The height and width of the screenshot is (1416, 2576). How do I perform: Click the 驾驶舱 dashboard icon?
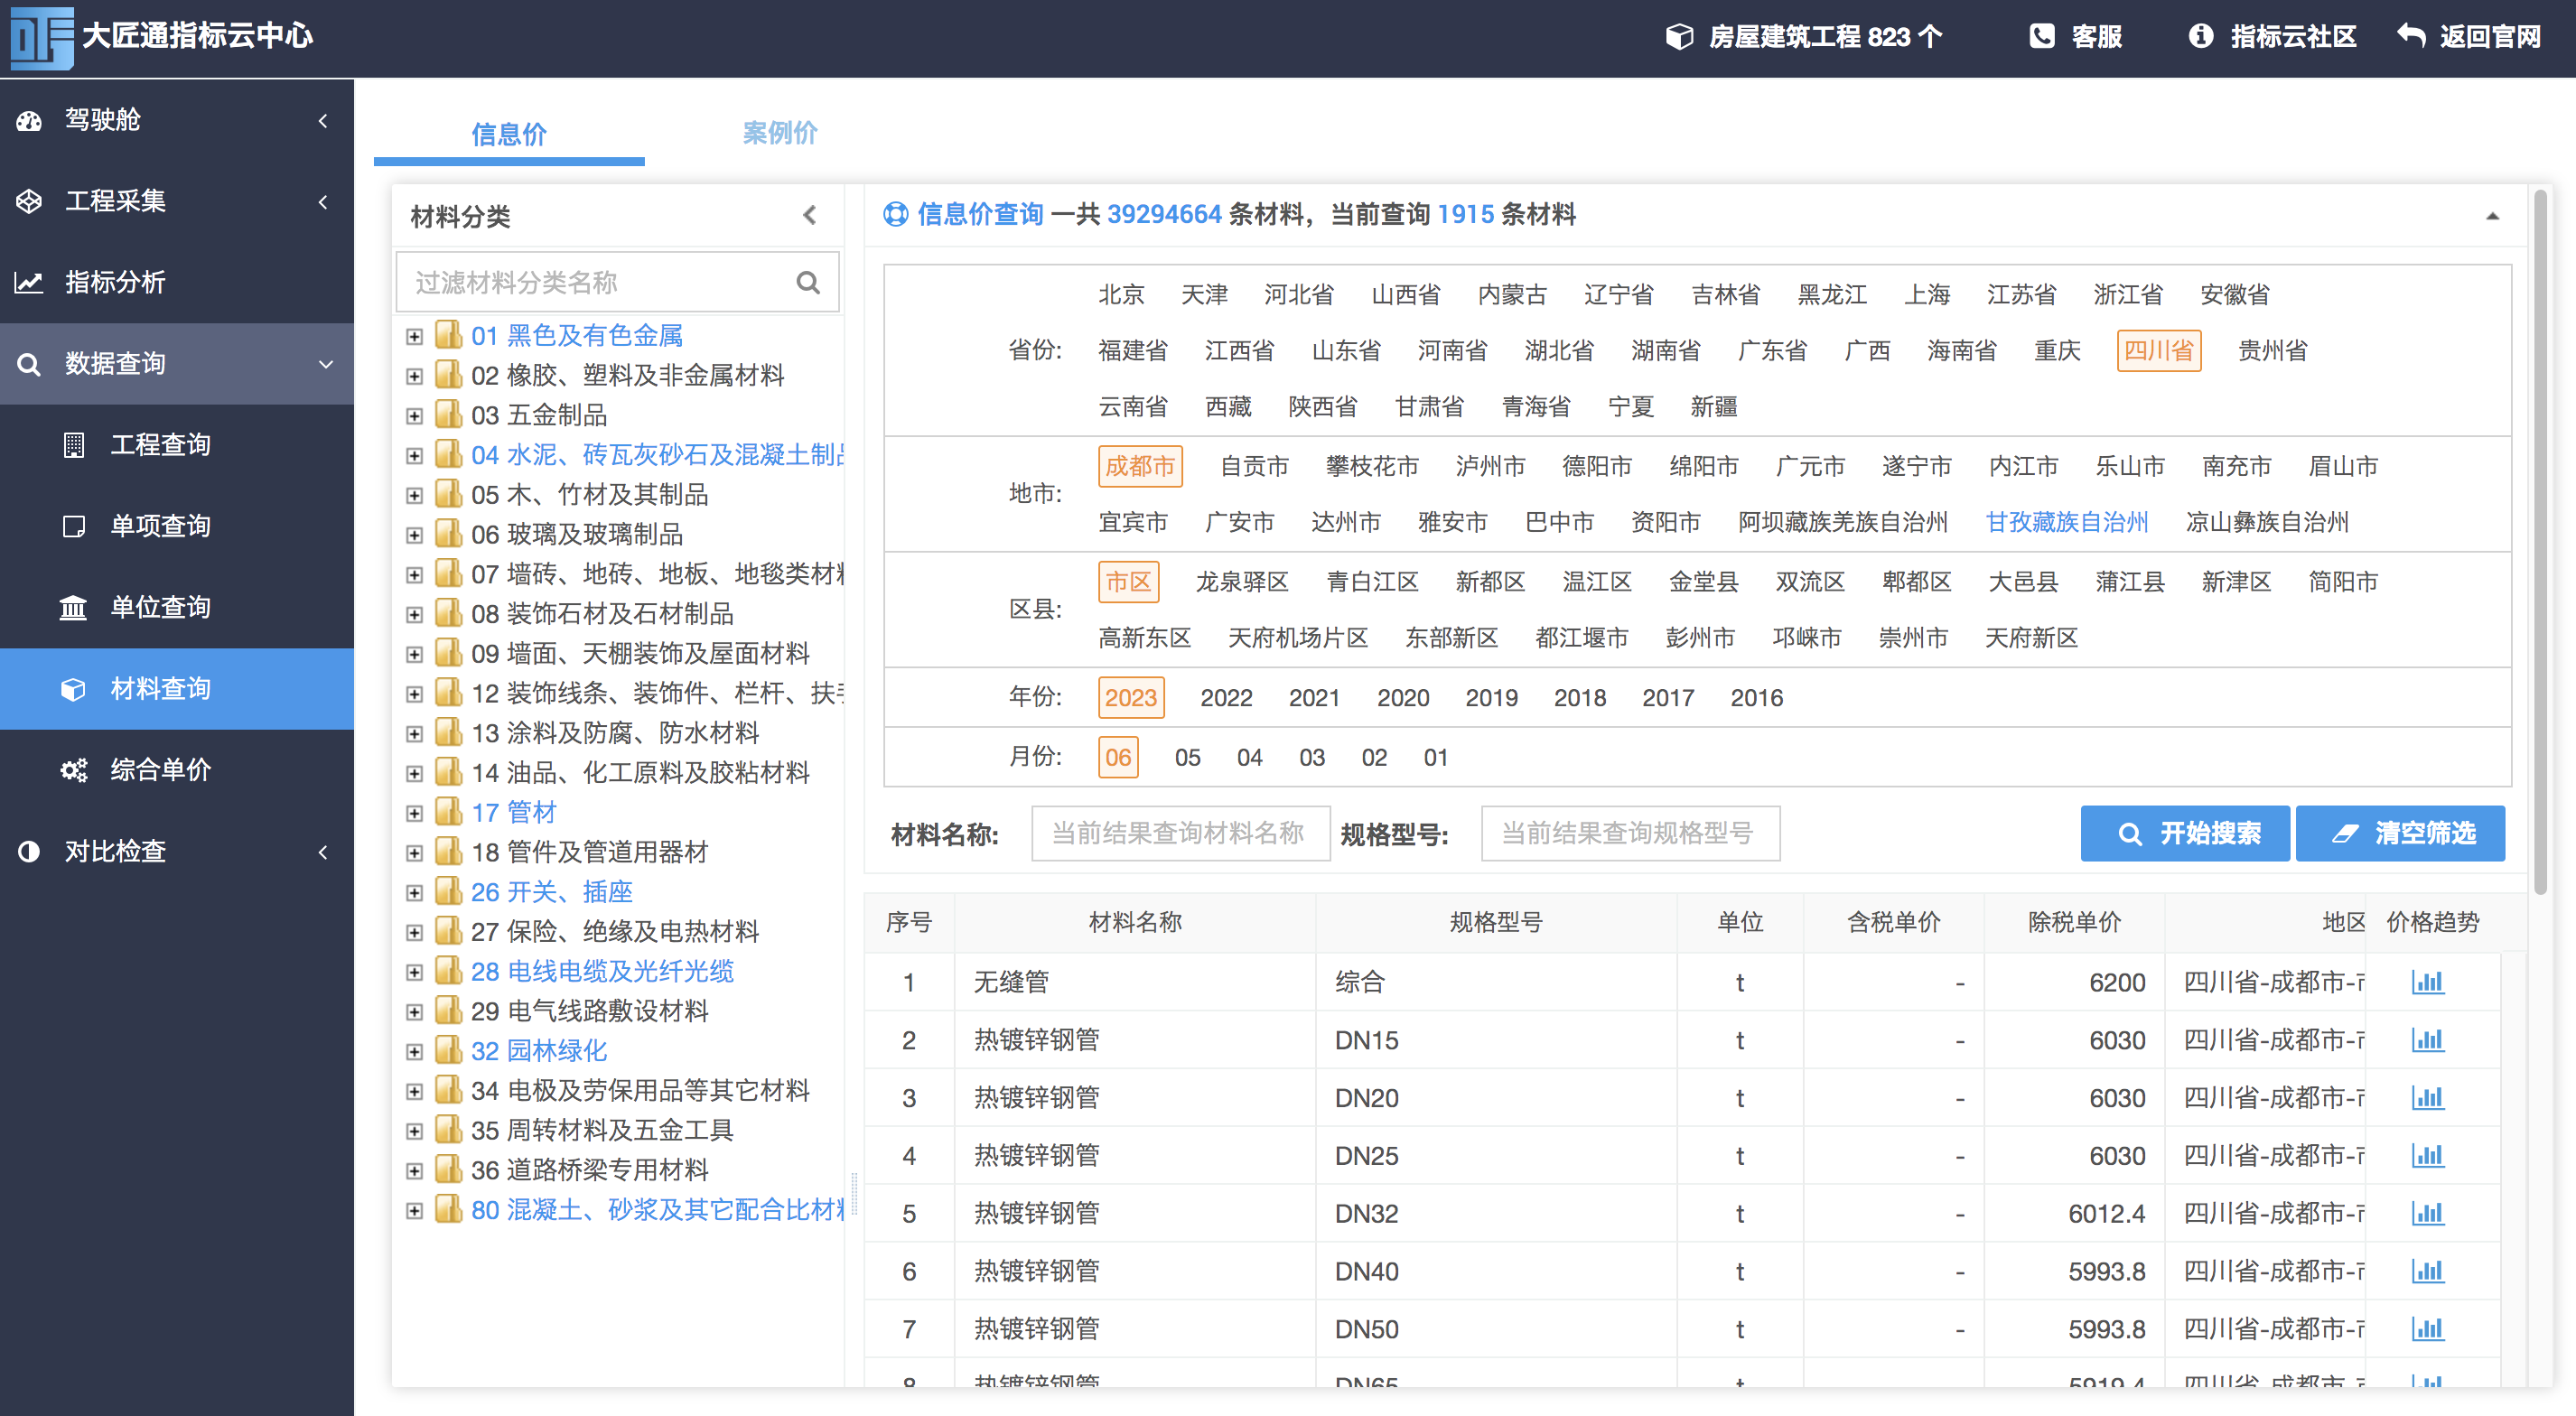29,121
